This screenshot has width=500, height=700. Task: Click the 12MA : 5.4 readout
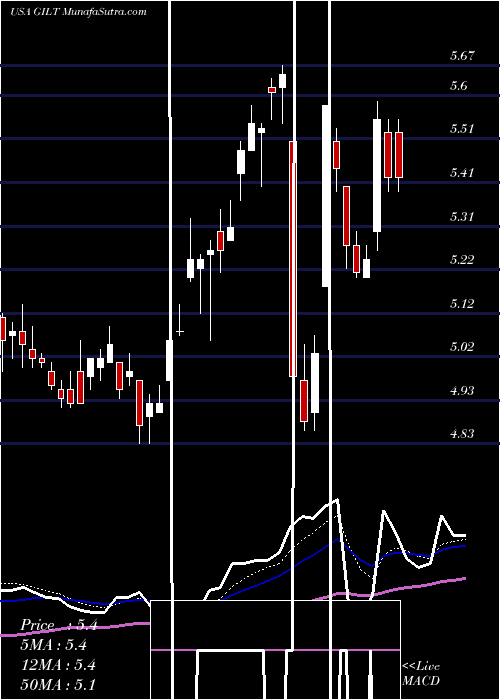point(58,665)
